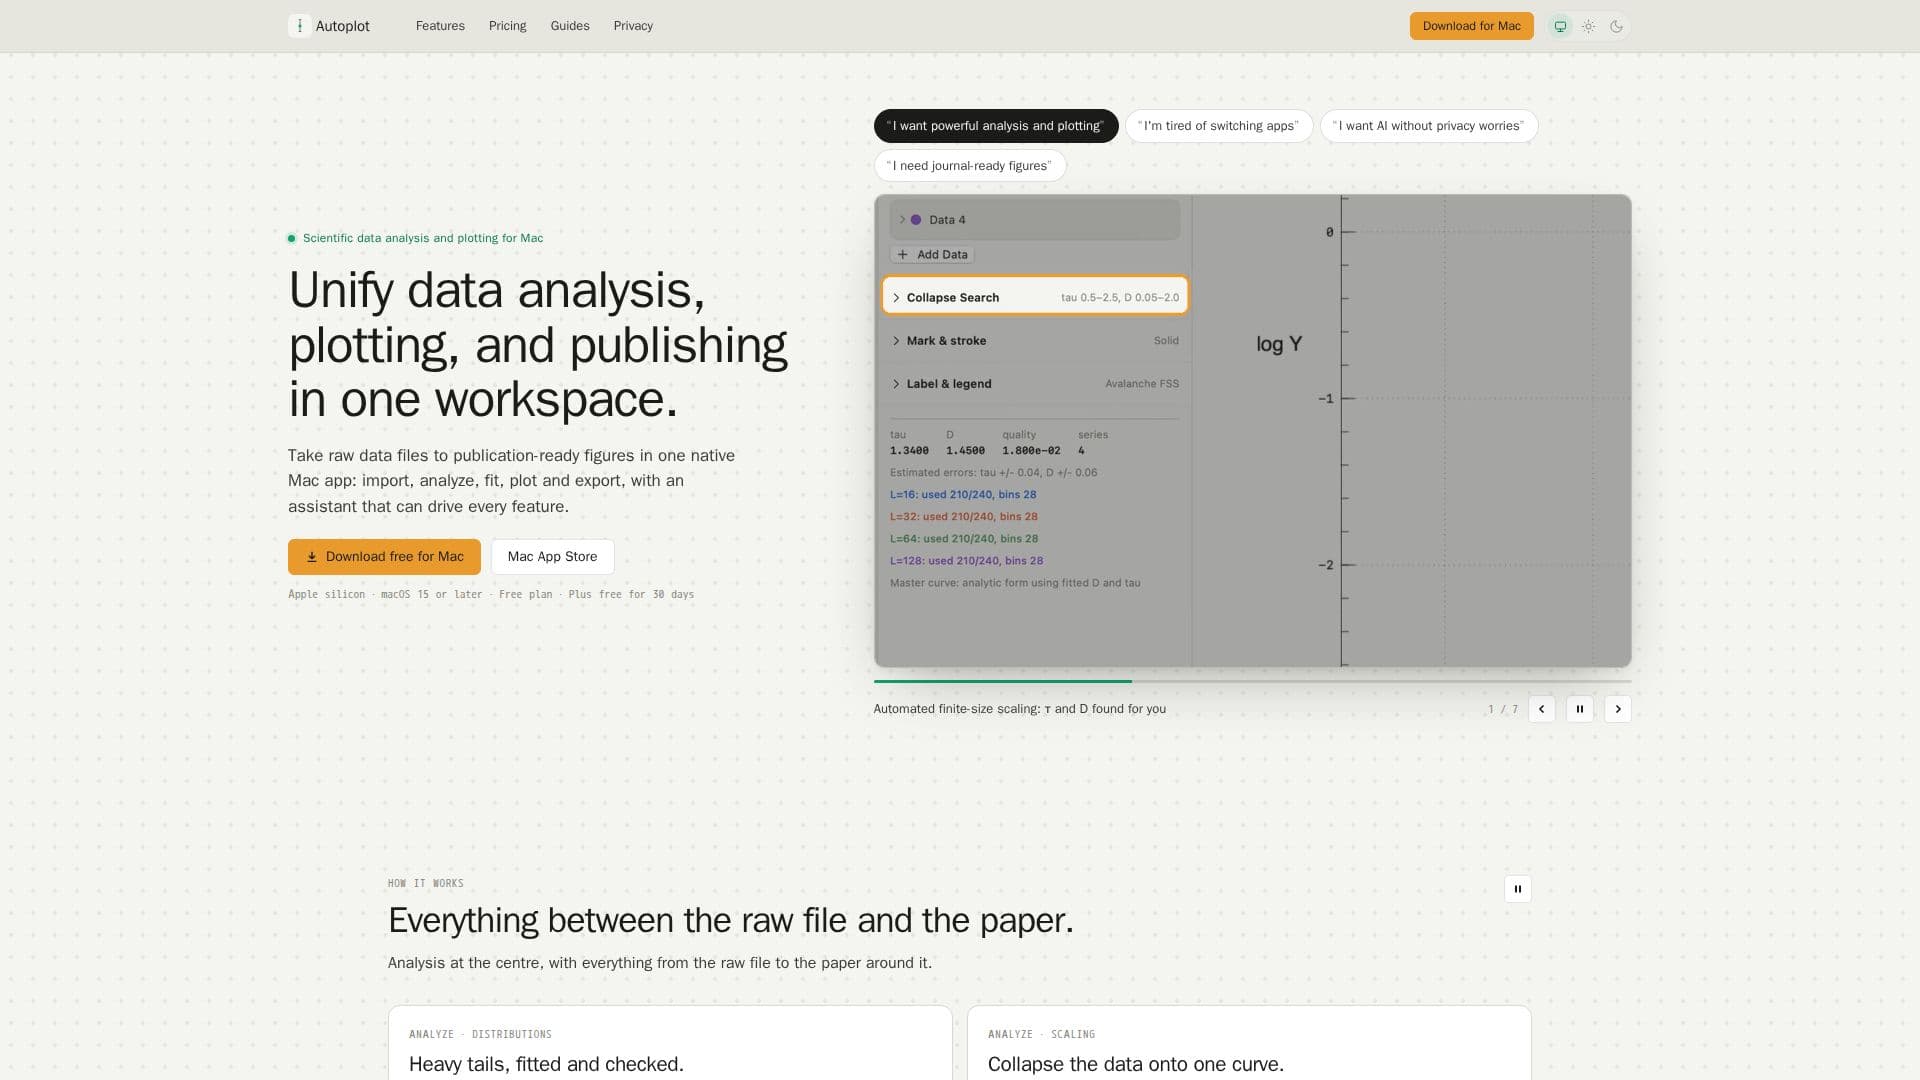Click "L=32: used 210/240, bins 28" text

pyautogui.click(x=964, y=517)
